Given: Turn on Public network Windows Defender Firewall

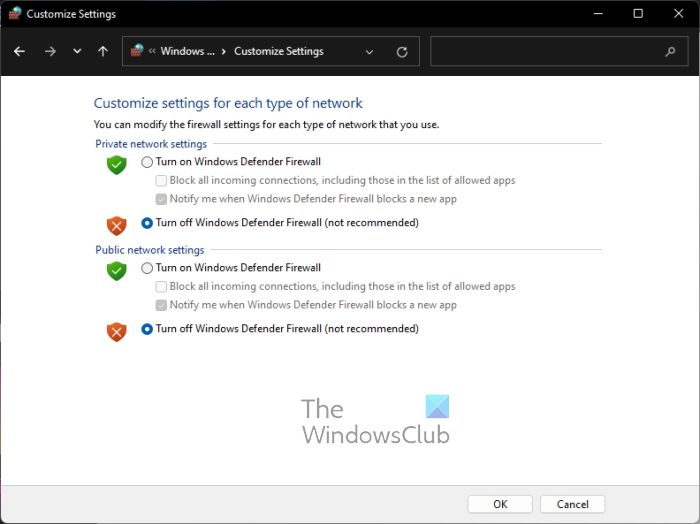Looking at the screenshot, I should click(x=148, y=268).
